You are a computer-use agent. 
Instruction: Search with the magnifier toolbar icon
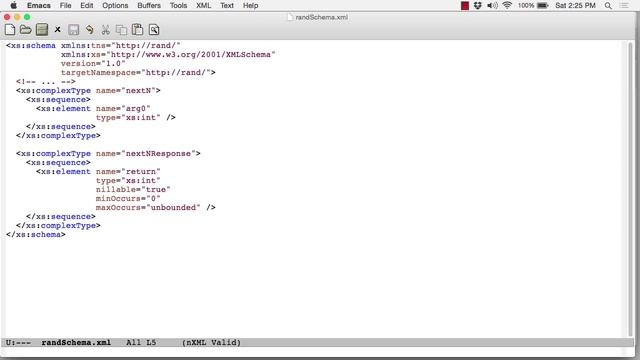154,29
